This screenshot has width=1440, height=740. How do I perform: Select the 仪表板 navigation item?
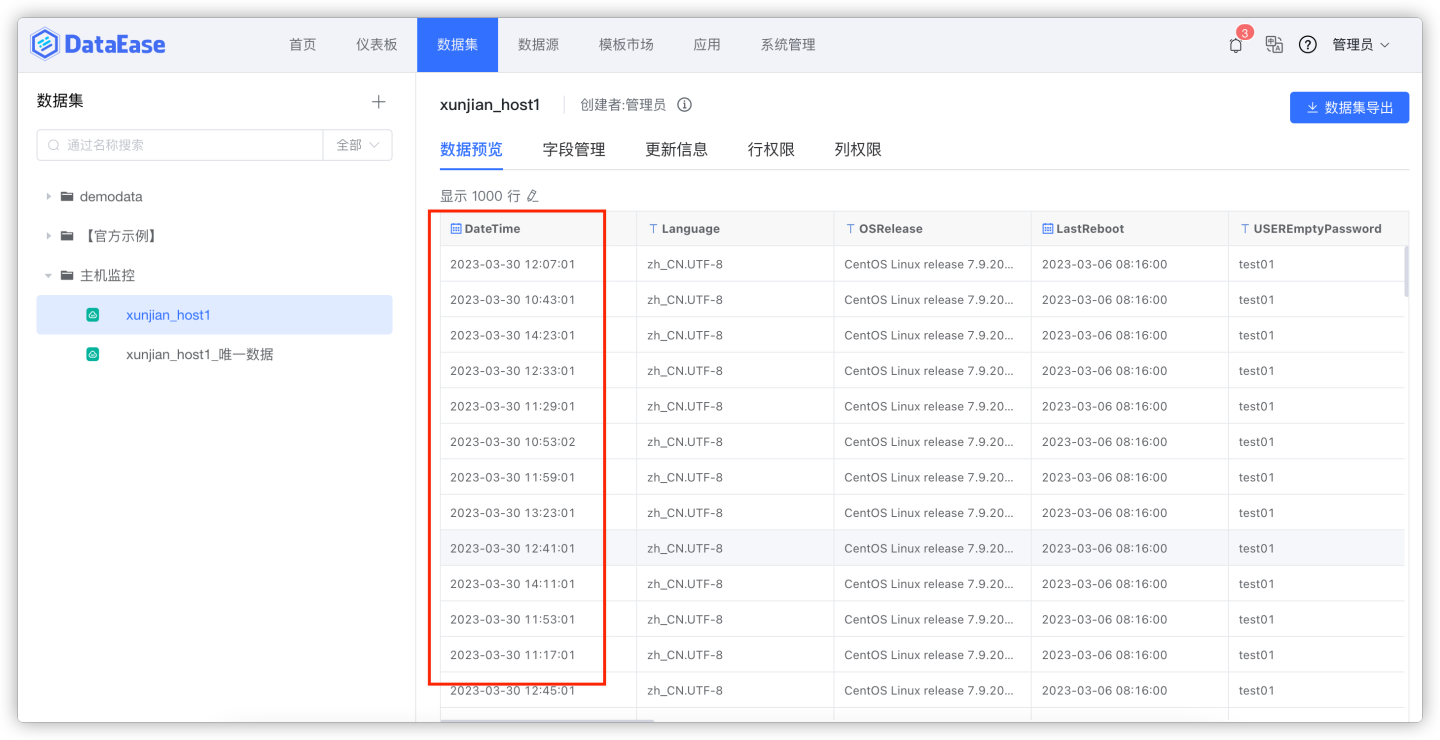pos(374,44)
